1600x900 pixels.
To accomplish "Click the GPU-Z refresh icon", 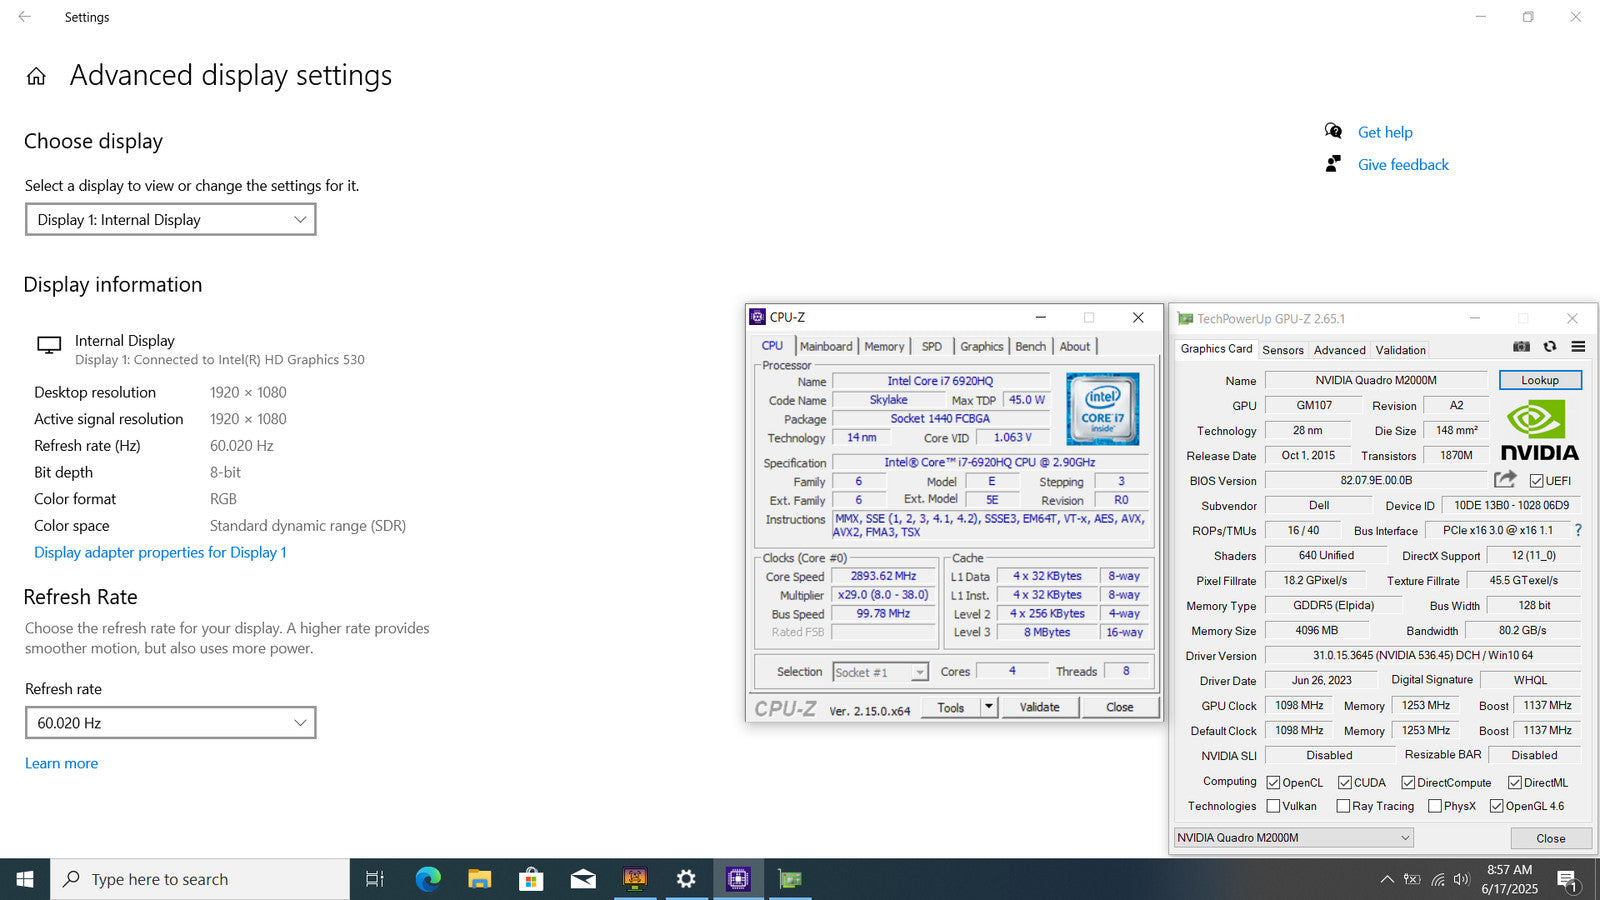I will point(1550,347).
